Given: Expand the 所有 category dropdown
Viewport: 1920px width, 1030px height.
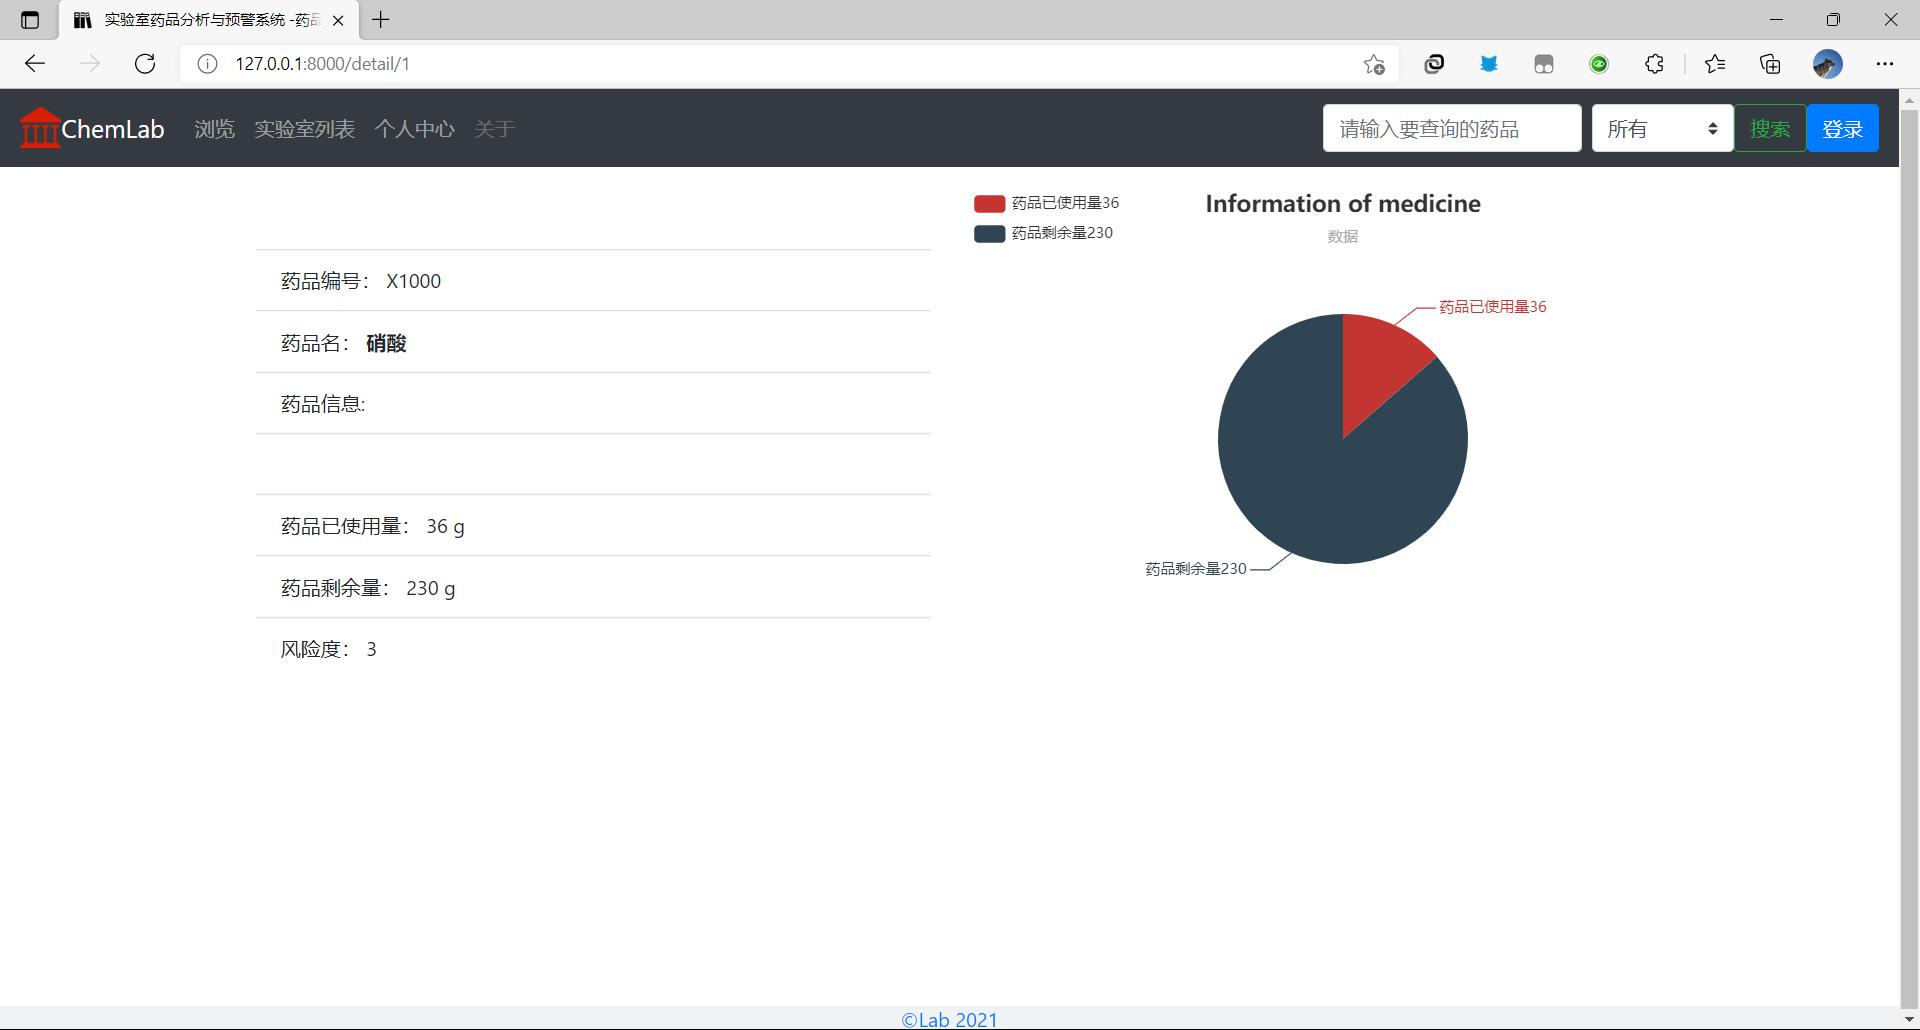Looking at the screenshot, I should (1662, 128).
